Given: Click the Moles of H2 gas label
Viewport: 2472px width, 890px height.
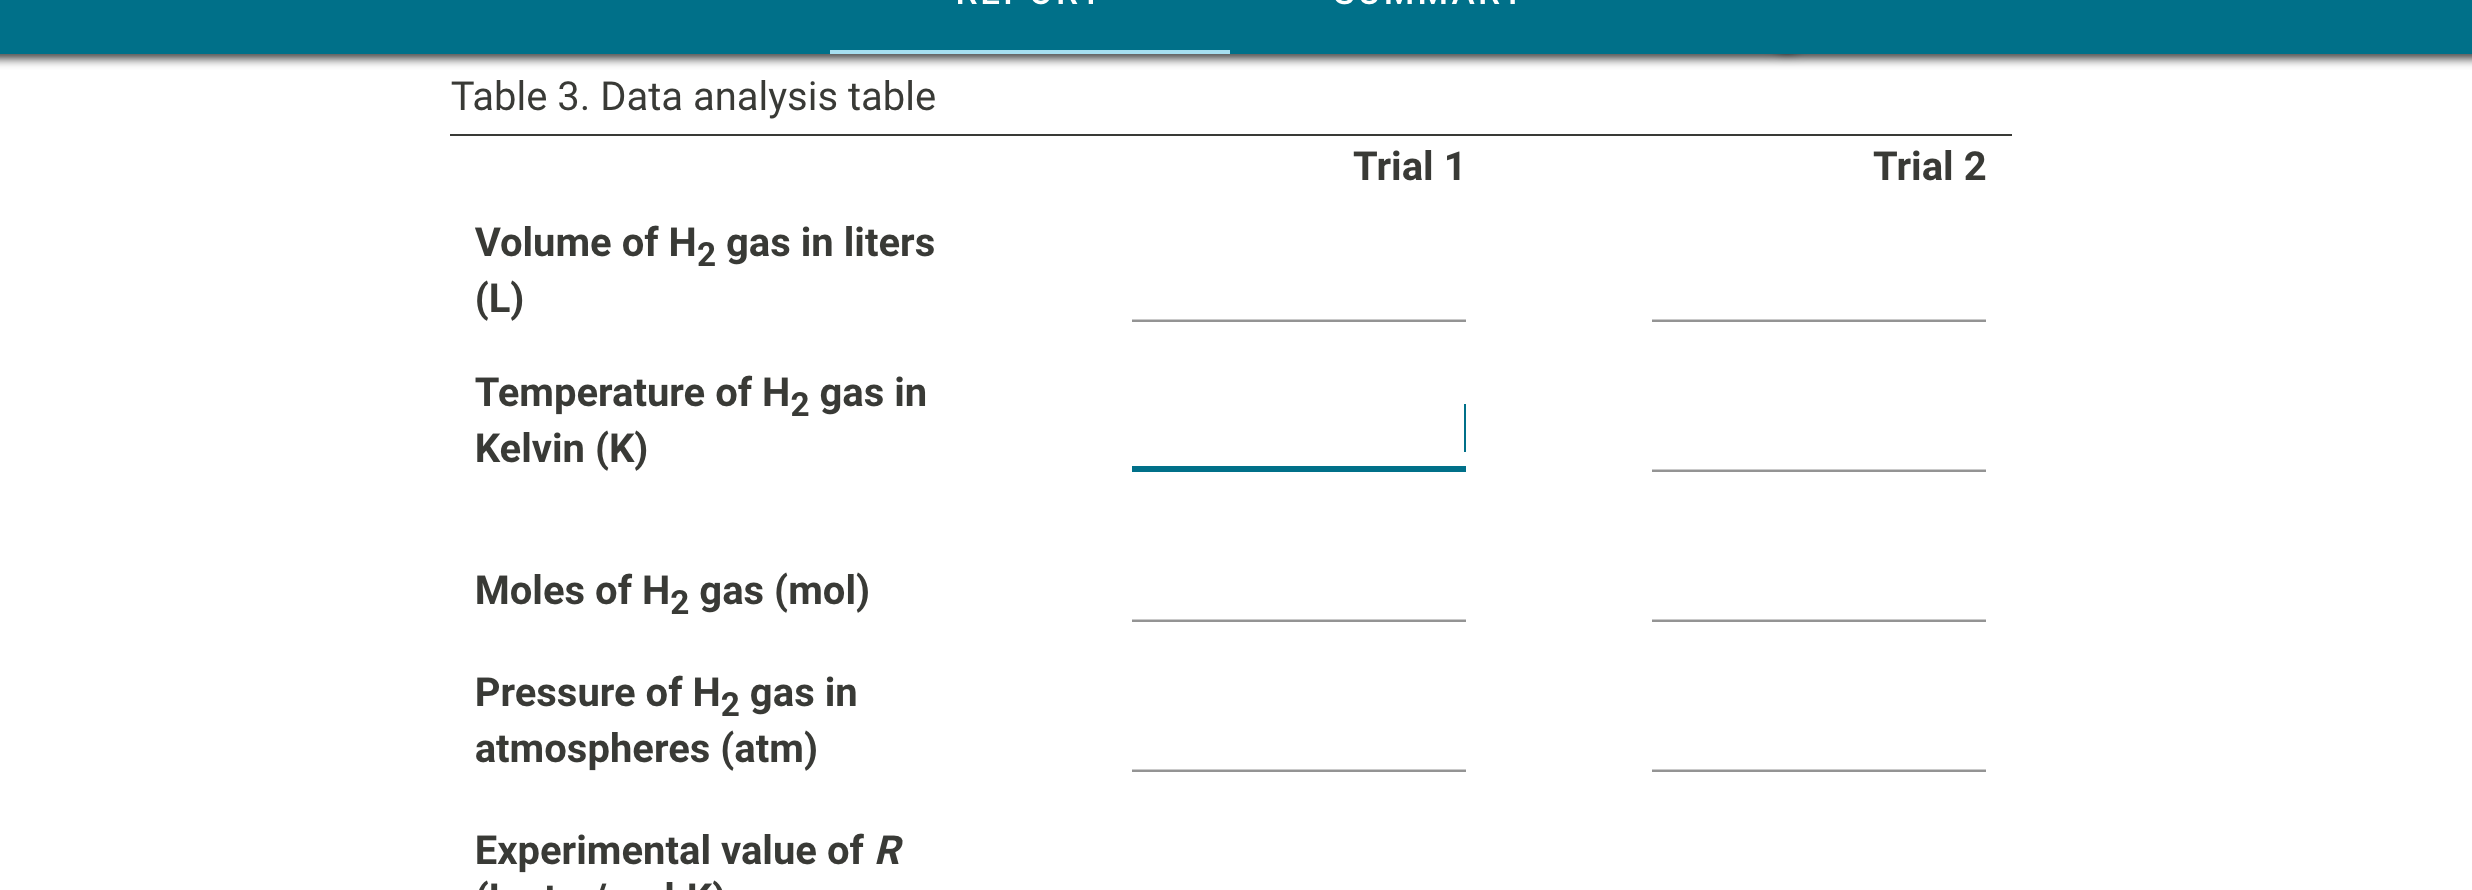Looking at the screenshot, I should 672,591.
